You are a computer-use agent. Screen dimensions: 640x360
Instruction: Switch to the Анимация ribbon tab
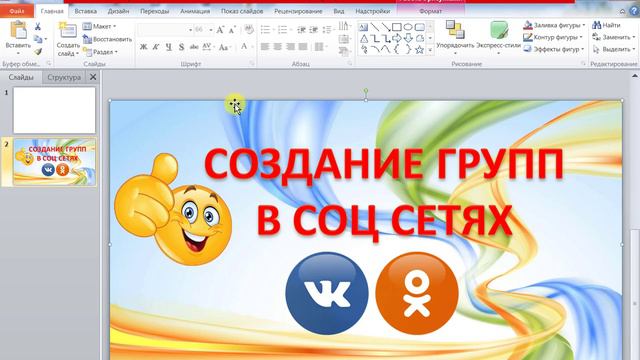click(x=195, y=11)
